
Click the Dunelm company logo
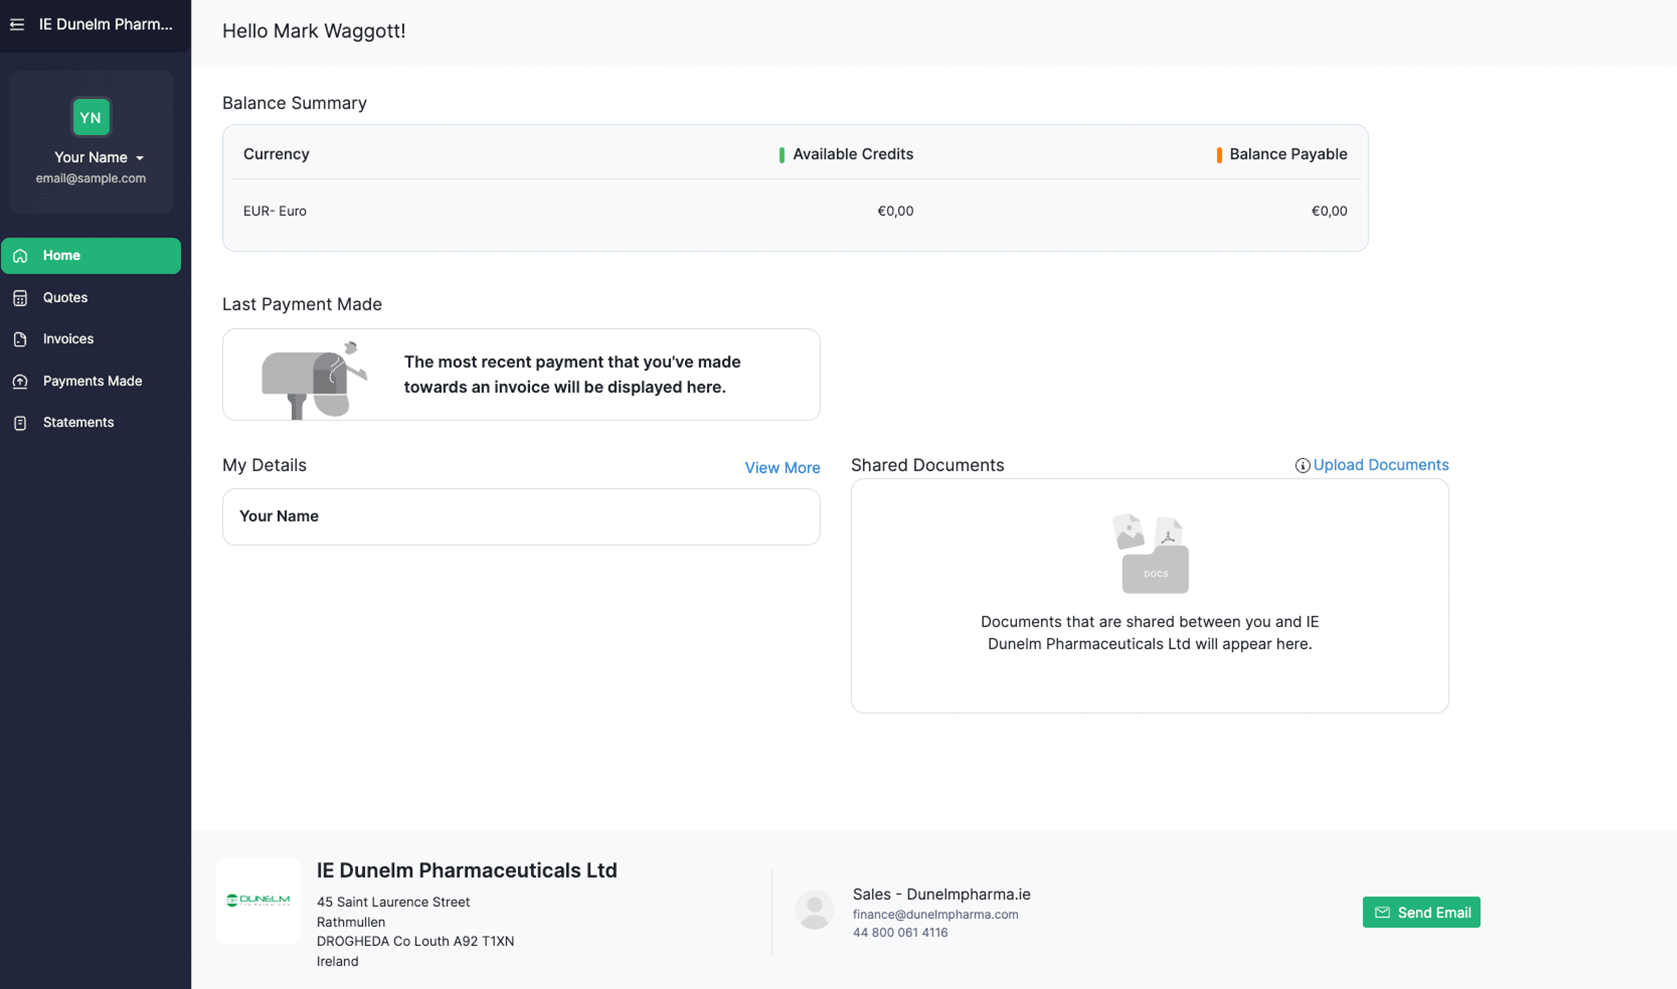pos(258,901)
